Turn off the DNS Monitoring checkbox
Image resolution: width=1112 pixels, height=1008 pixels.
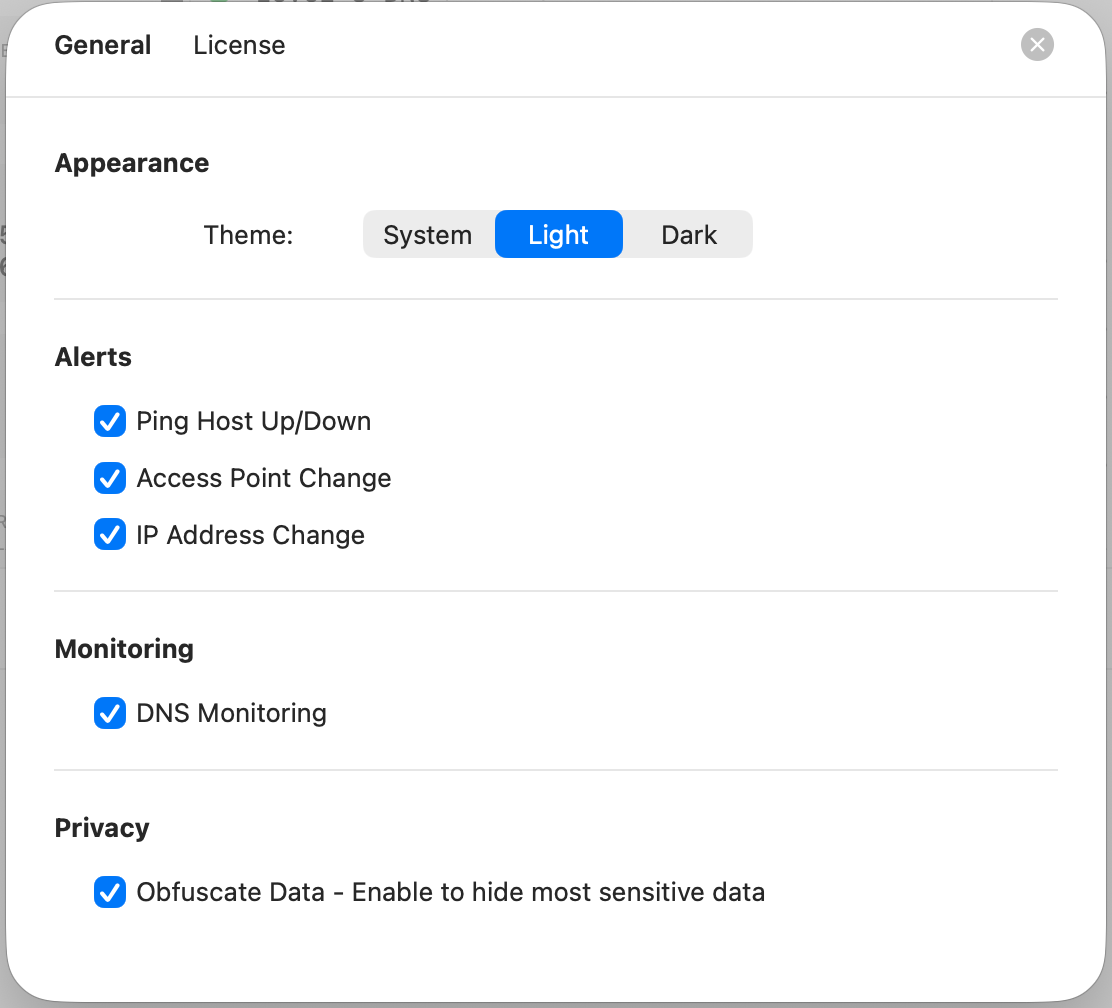109,713
